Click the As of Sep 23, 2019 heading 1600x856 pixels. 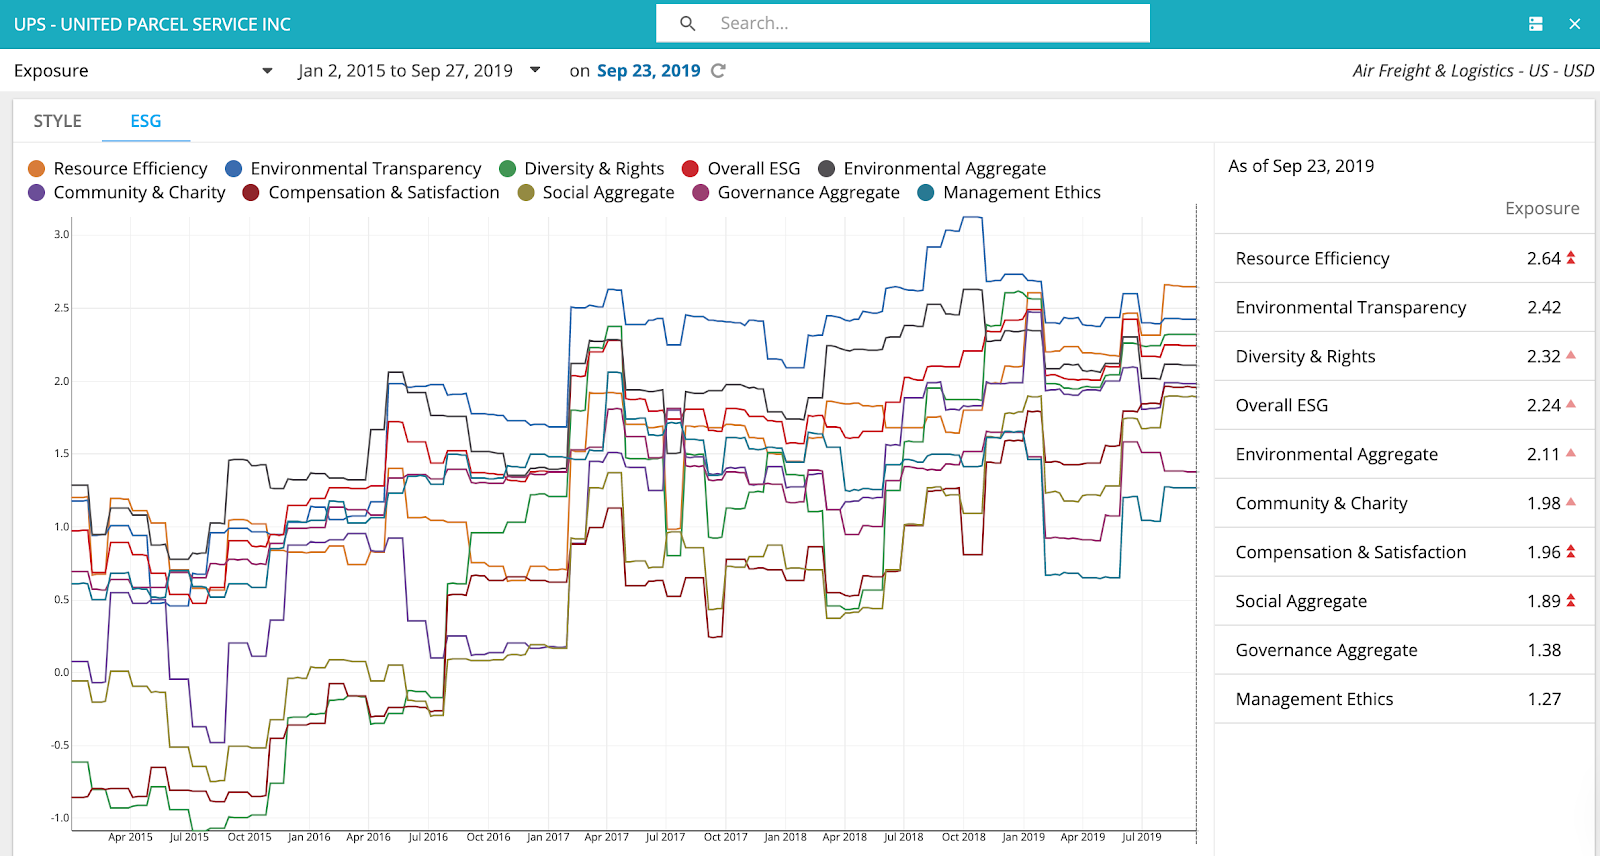pos(1301,166)
